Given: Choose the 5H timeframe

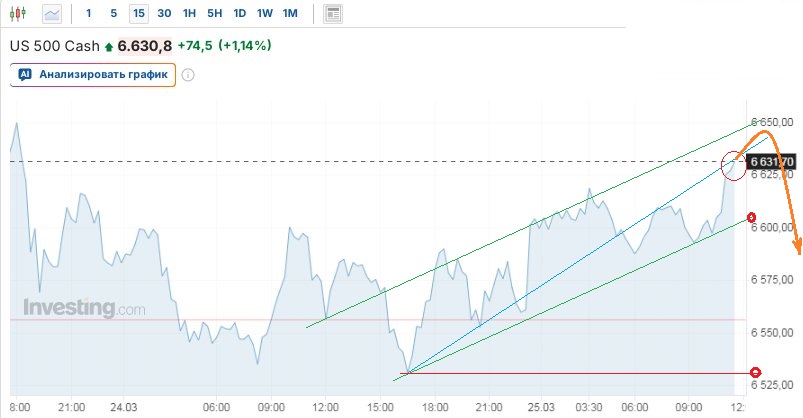Looking at the screenshot, I should coord(214,14).
